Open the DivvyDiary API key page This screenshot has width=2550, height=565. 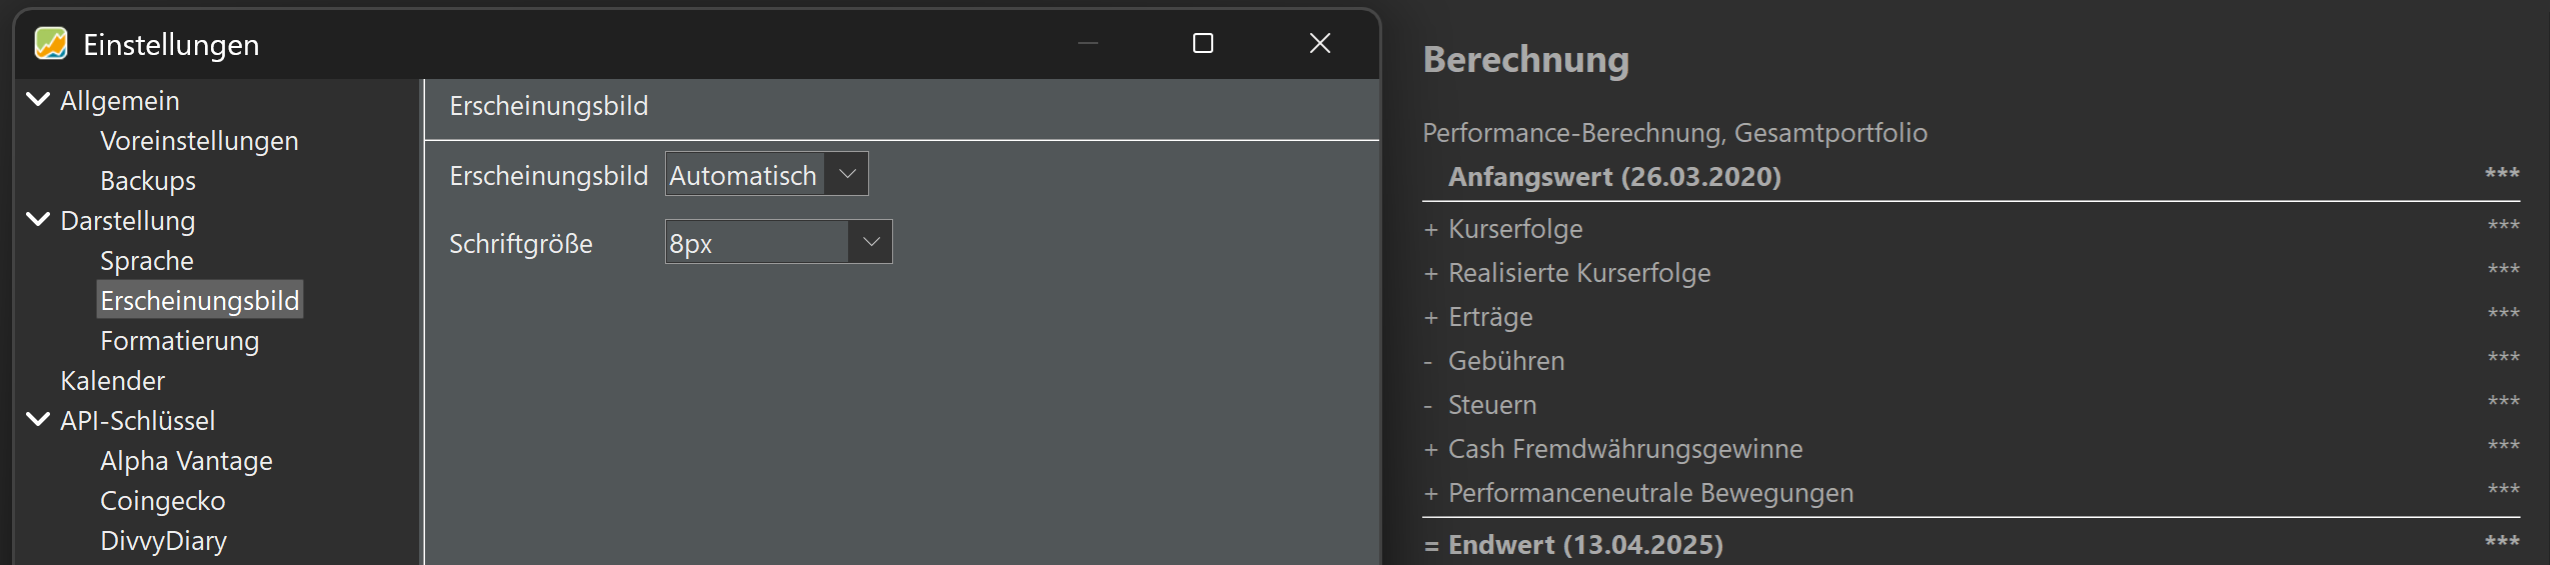pyautogui.click(x=164, y=541)
